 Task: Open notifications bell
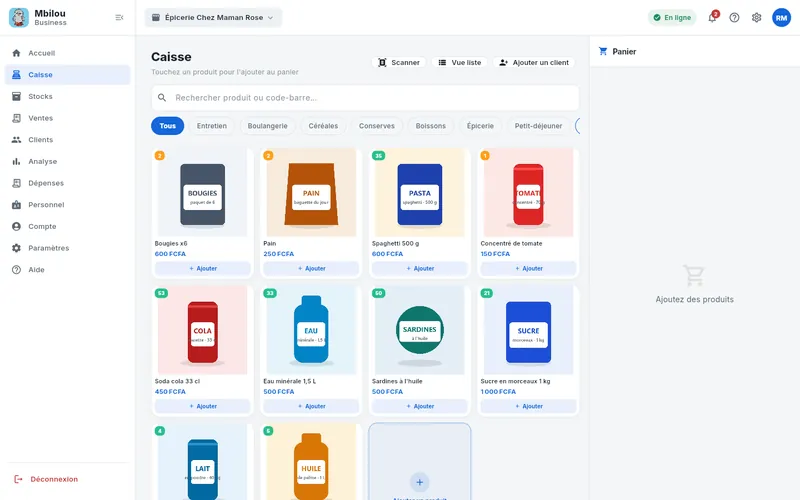point(712,17)
